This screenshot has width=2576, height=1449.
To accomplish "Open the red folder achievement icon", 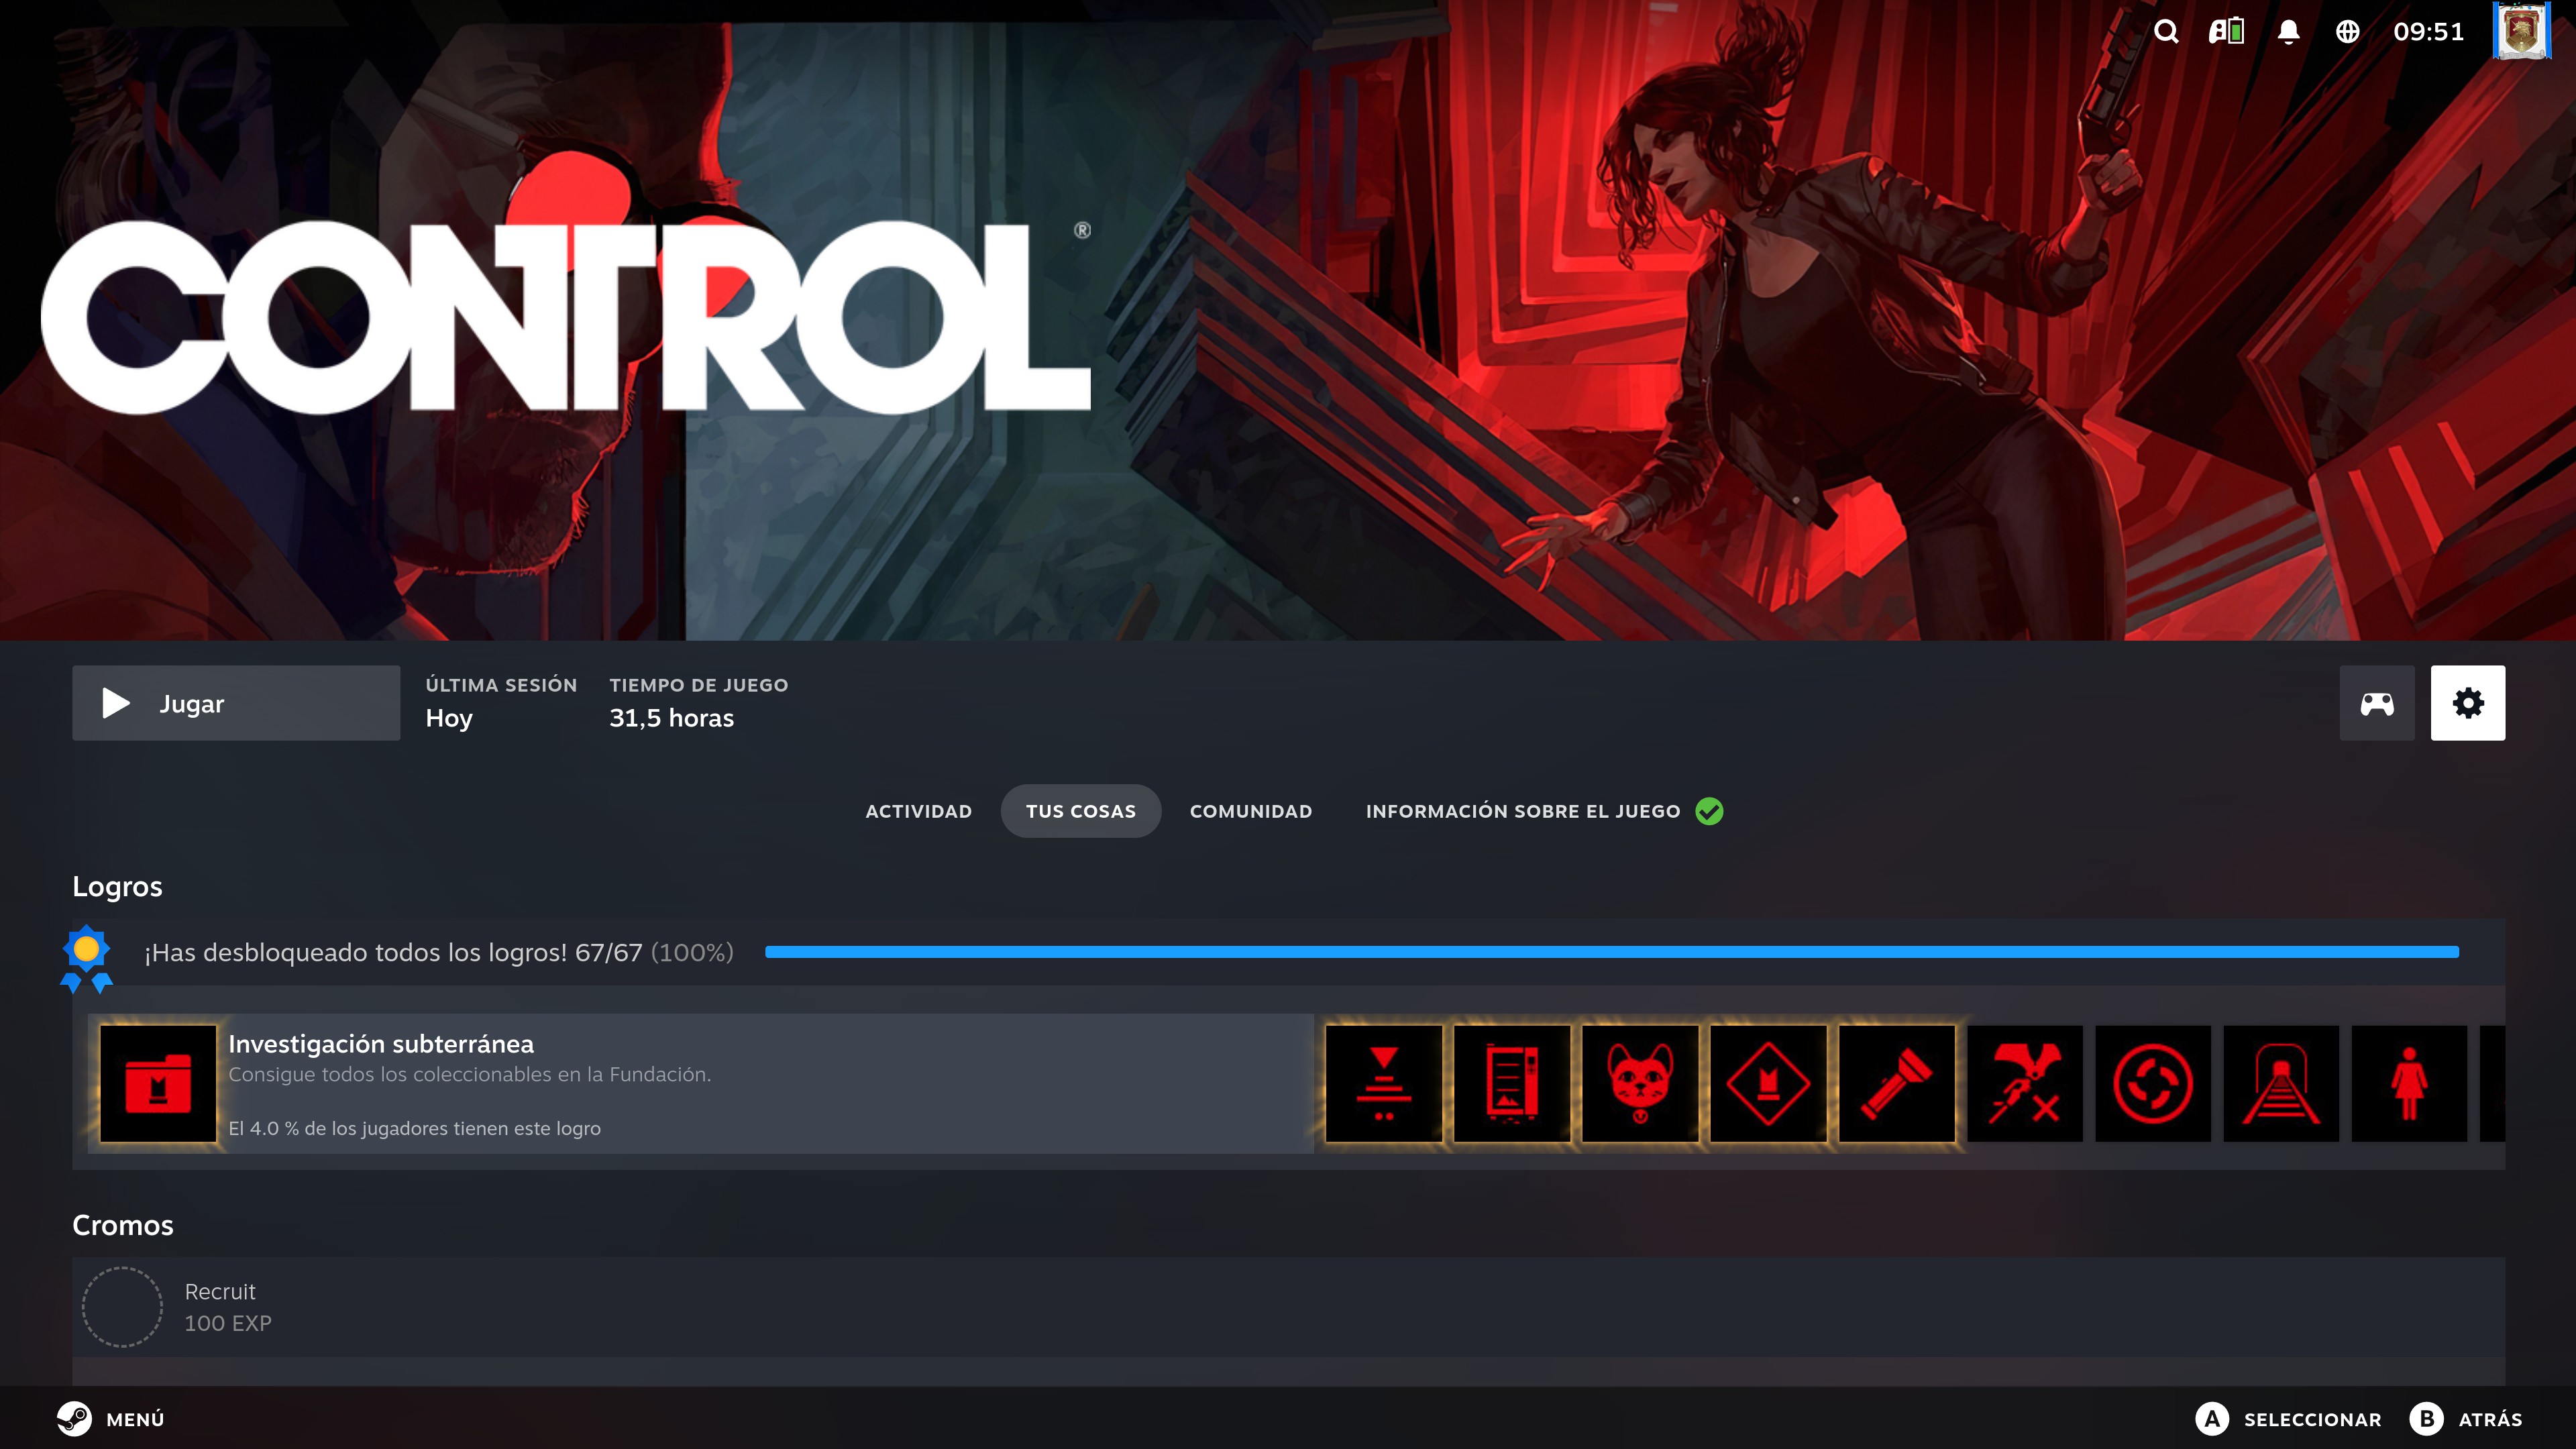I will pos(158,1084).
